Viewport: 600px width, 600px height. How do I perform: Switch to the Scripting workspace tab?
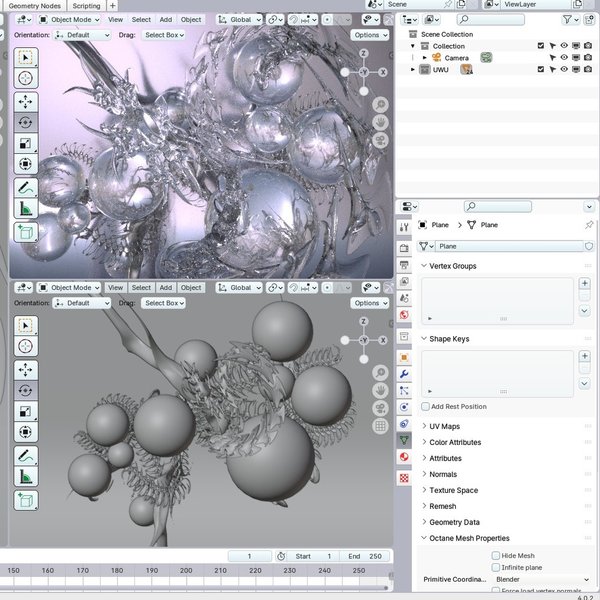coord(86,5)
